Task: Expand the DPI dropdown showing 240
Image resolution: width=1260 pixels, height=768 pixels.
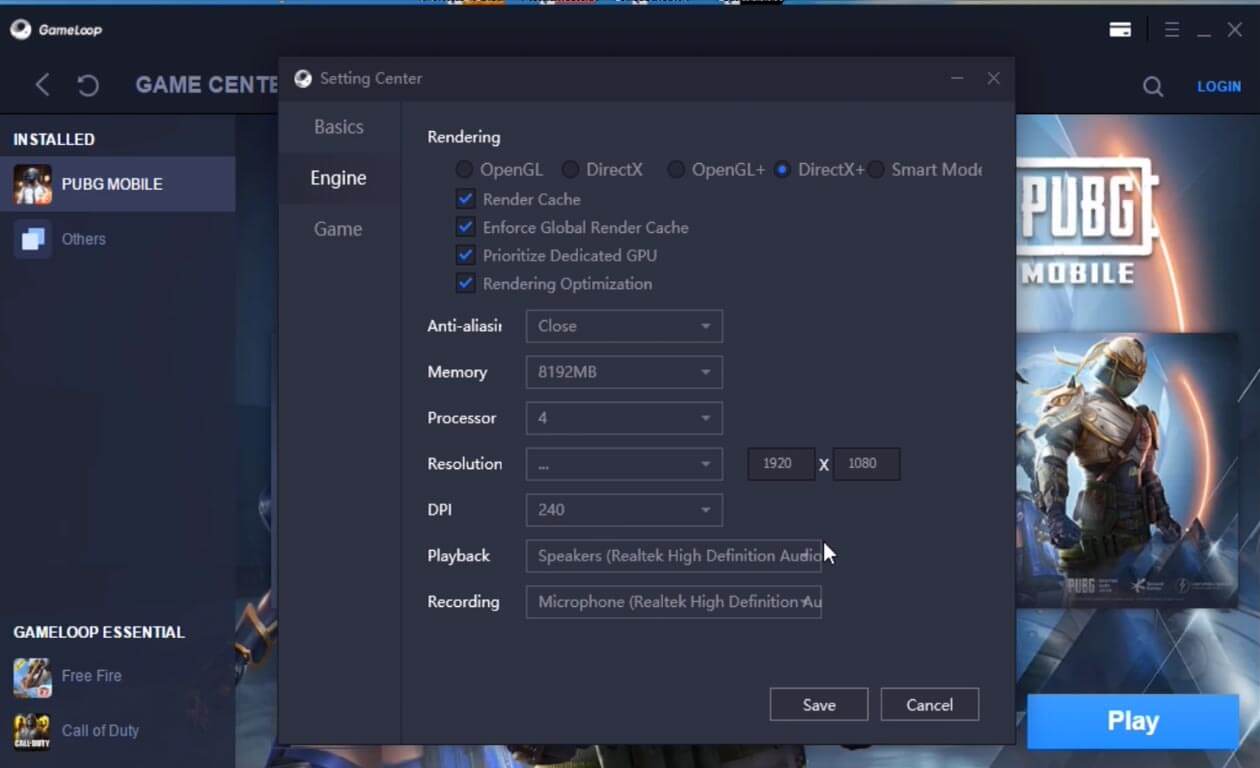Action: point(624,510)
